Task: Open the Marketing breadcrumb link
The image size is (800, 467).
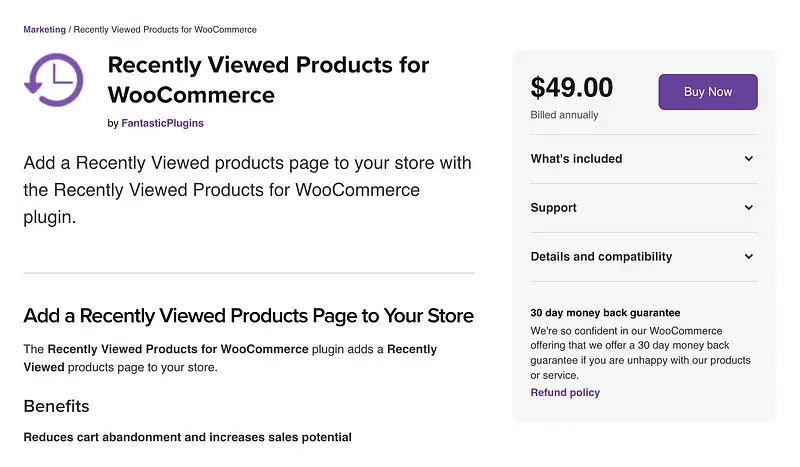Action: (45, 30)
